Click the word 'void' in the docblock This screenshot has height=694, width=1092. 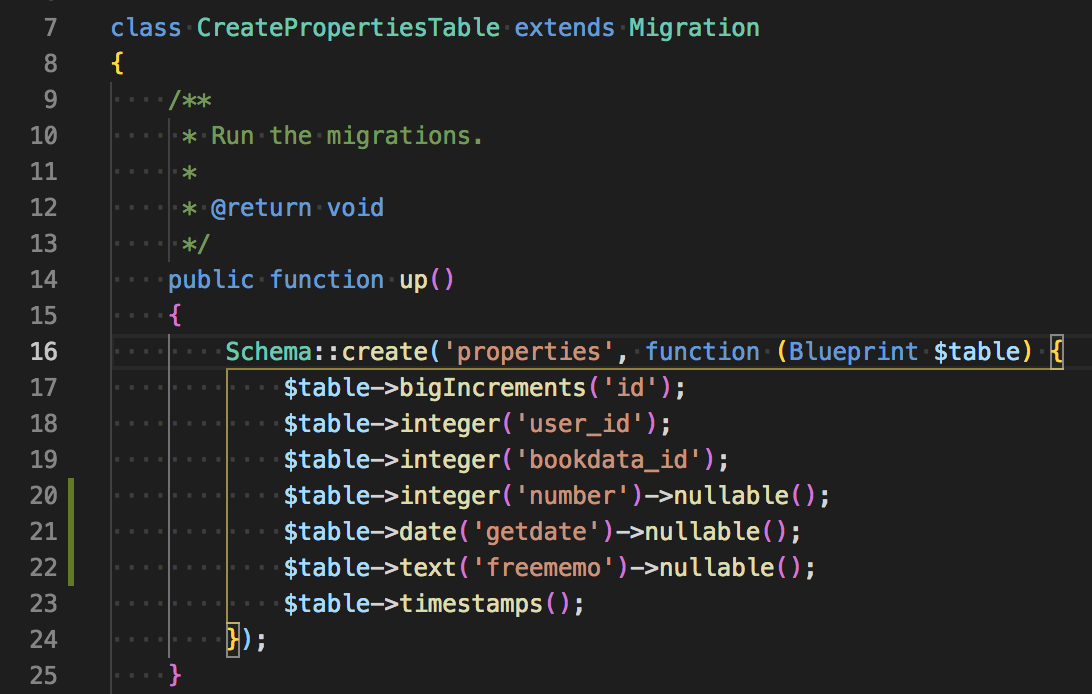(355, 207)
